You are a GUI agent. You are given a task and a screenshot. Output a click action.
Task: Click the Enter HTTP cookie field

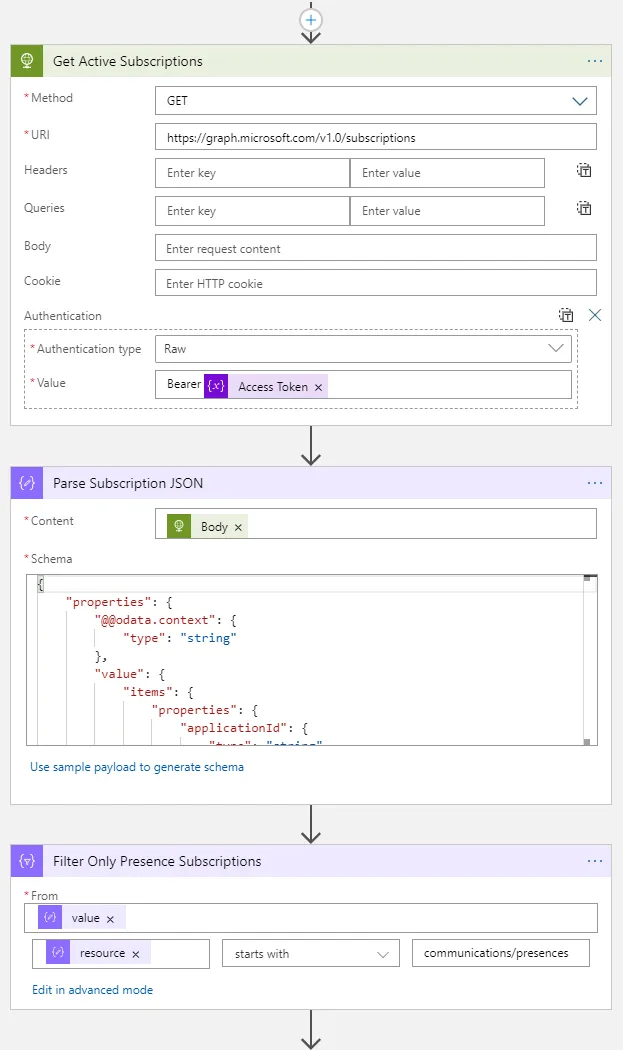coord(376,283)
